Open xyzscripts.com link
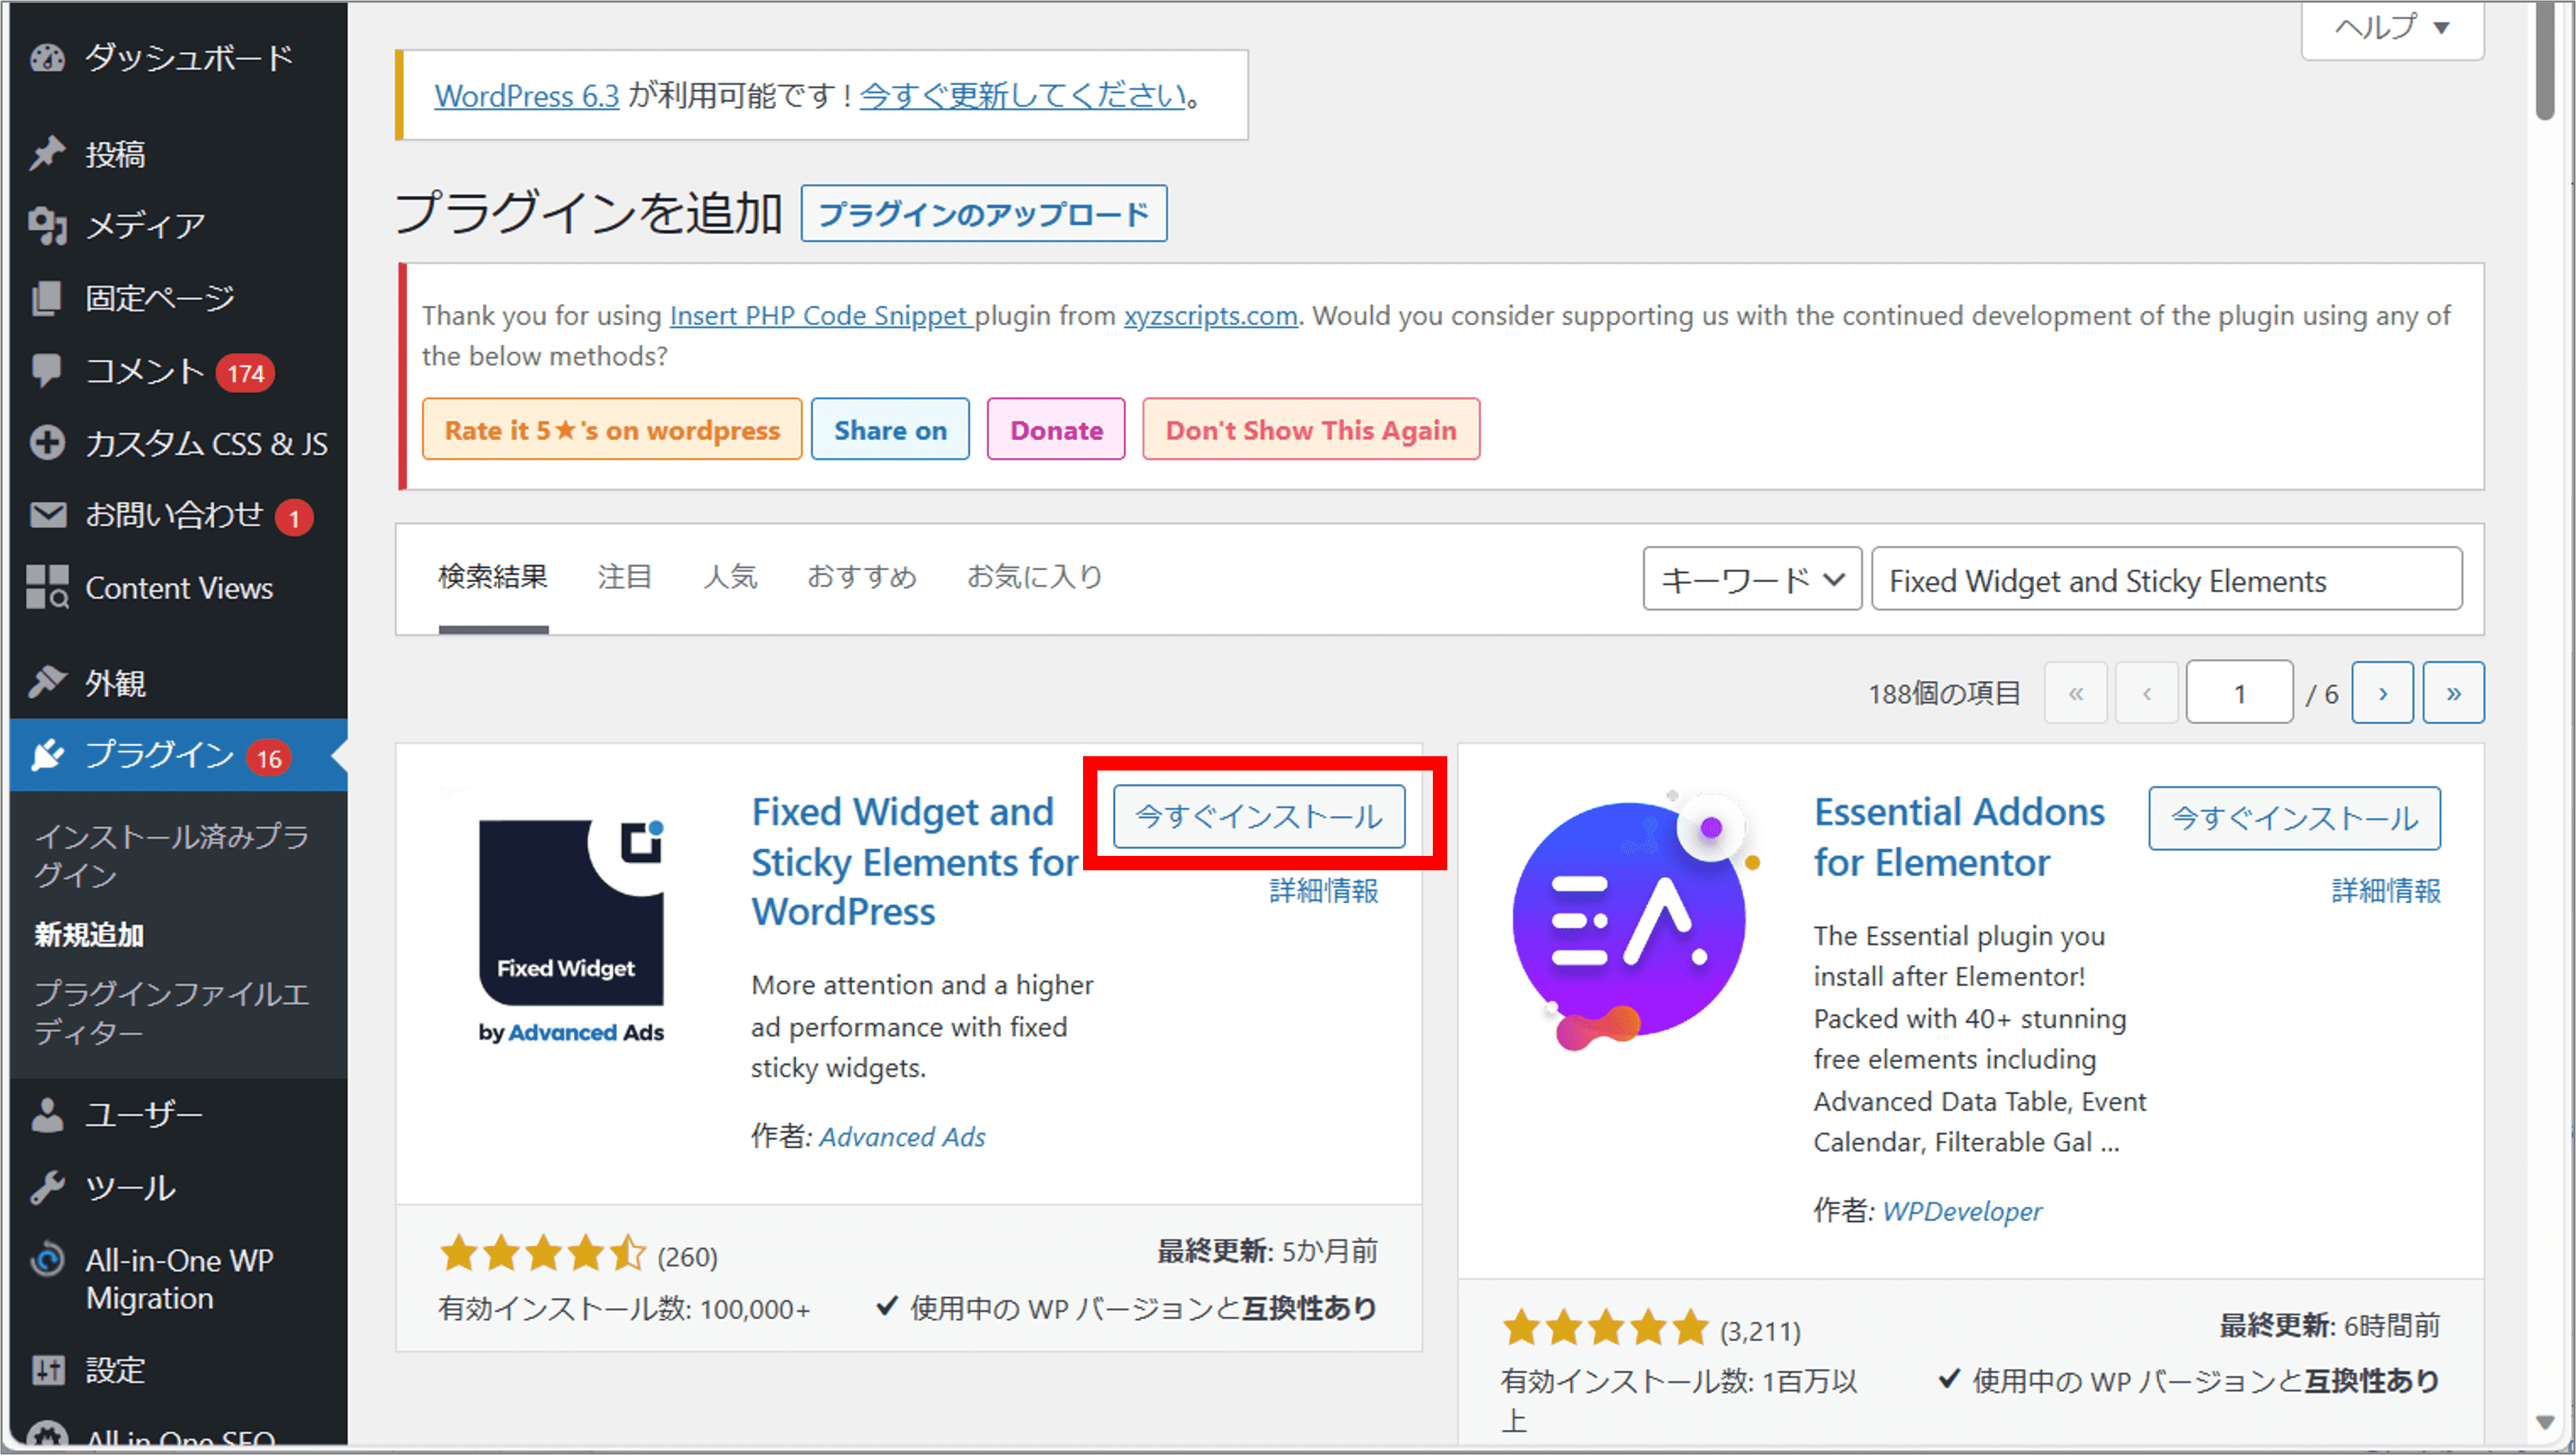 click(1211, 315)
